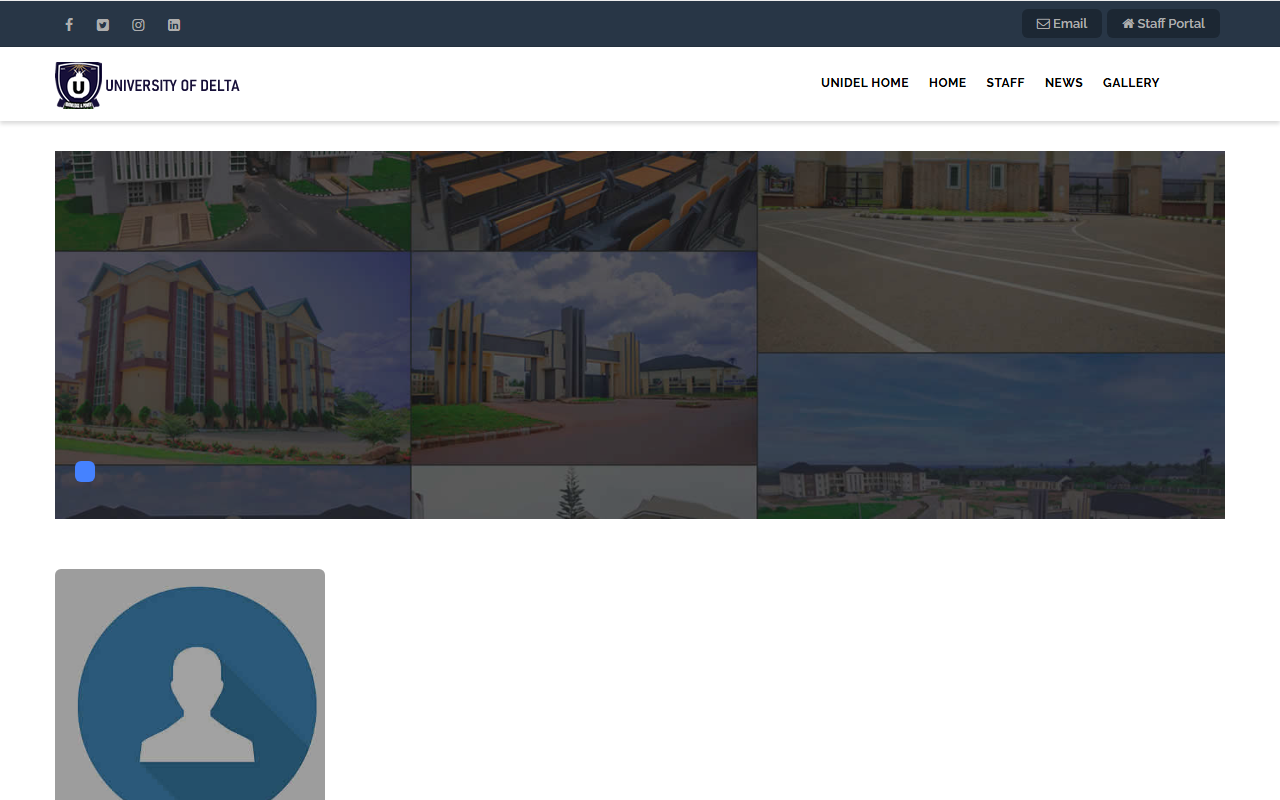Click the blue square on banner

coord(85,472)
